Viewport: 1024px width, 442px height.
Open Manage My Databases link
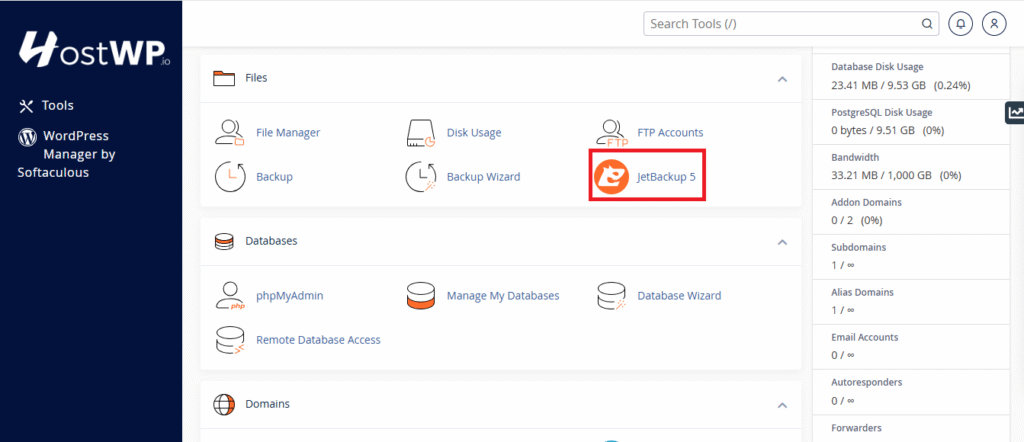point(503,296)
